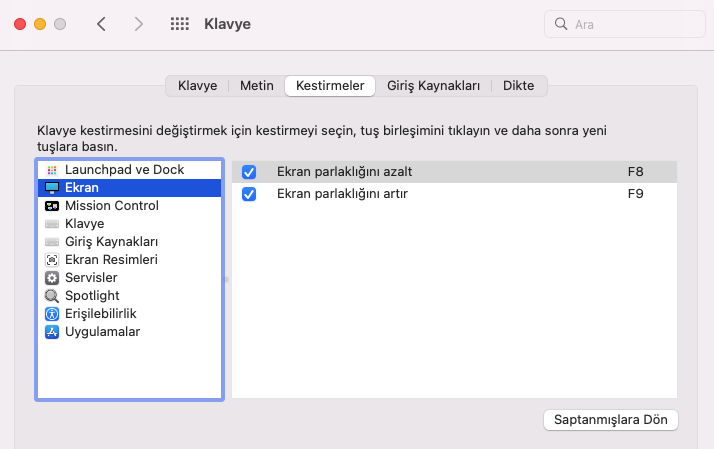
Task: Click the Launchpad ve Dock icon
Action: point(52,170)
